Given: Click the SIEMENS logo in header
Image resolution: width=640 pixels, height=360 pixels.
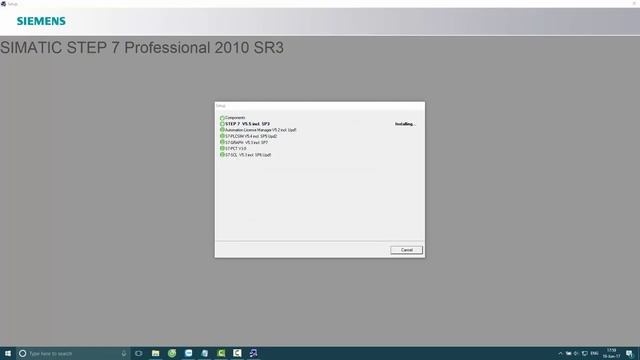Looking at the screenshot, I should [41, 21].
